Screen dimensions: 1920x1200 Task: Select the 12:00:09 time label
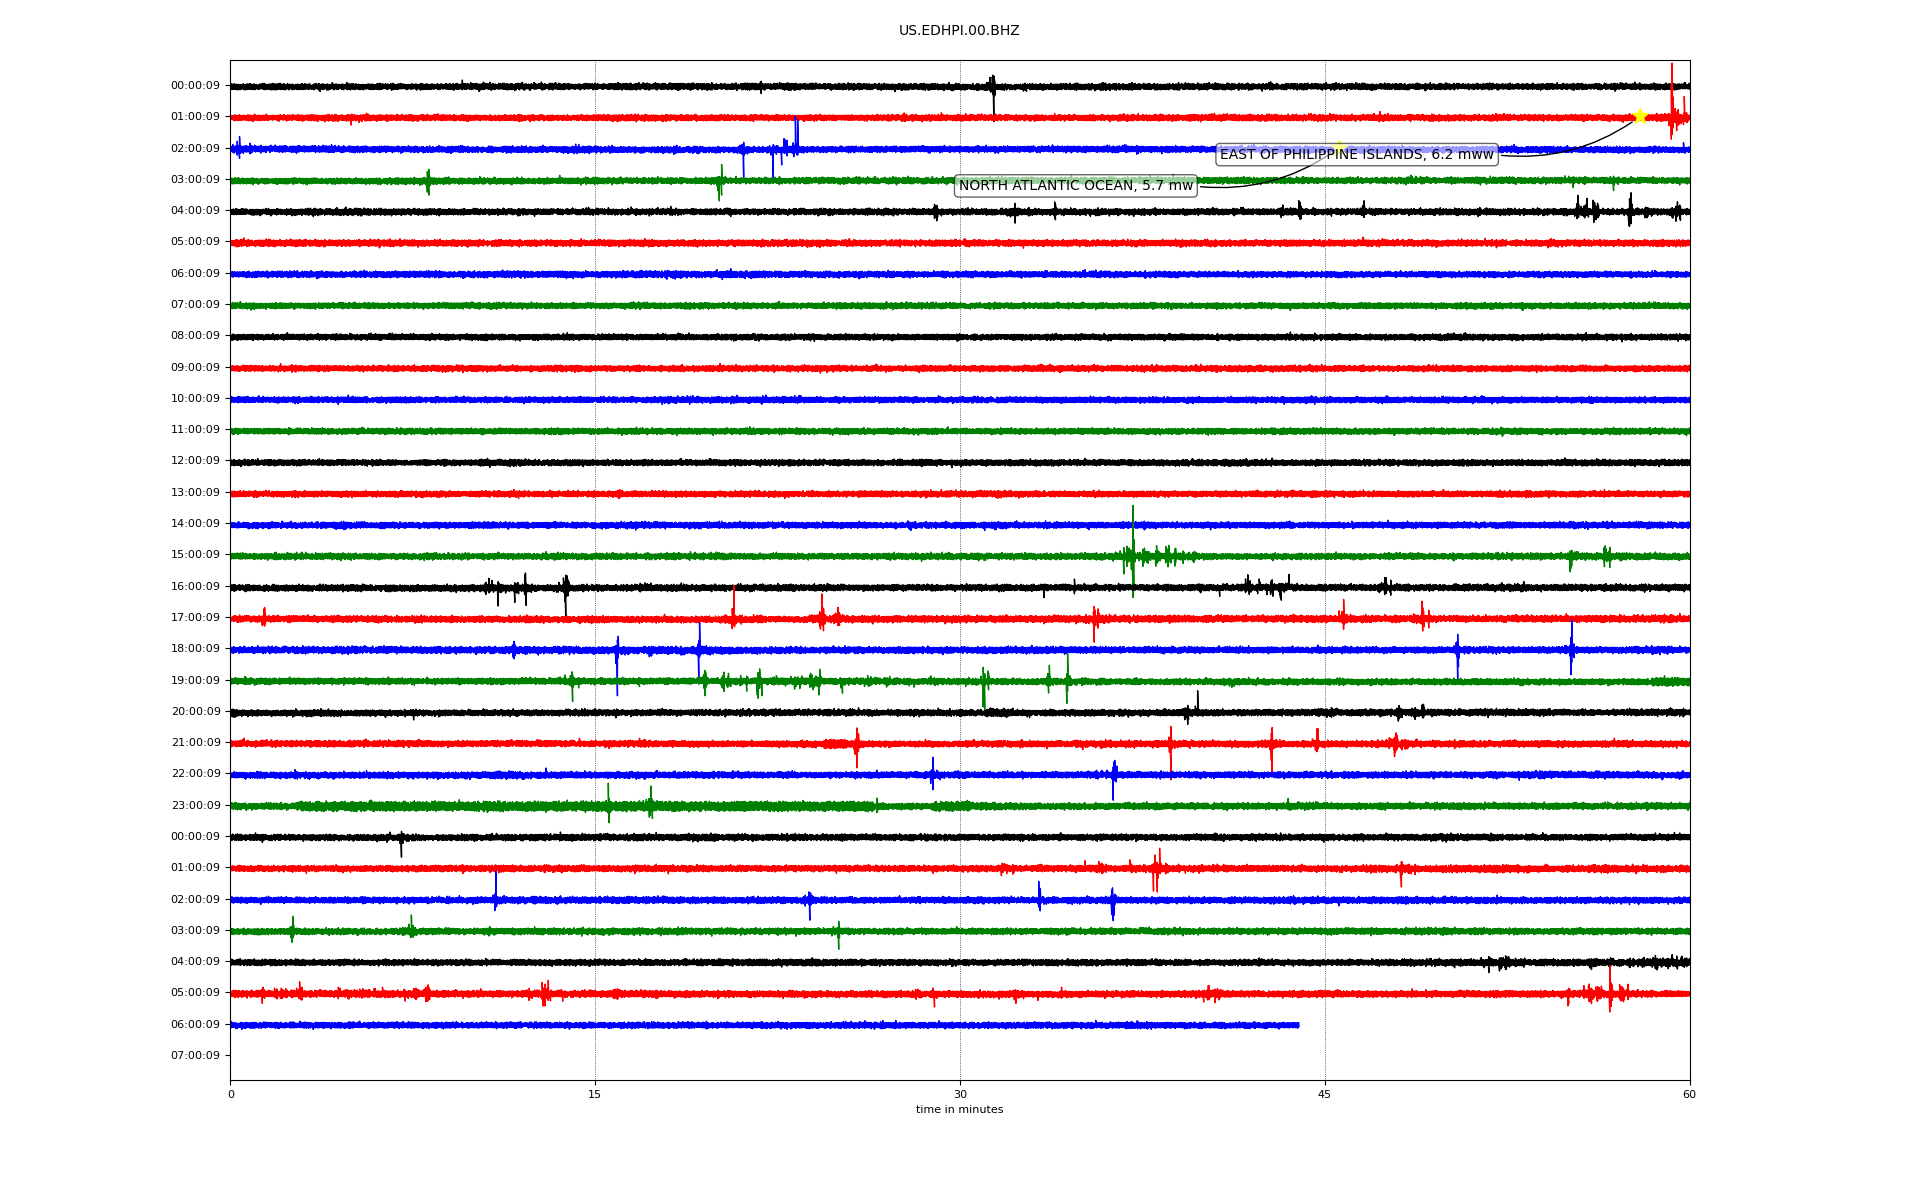pos(195,461)
